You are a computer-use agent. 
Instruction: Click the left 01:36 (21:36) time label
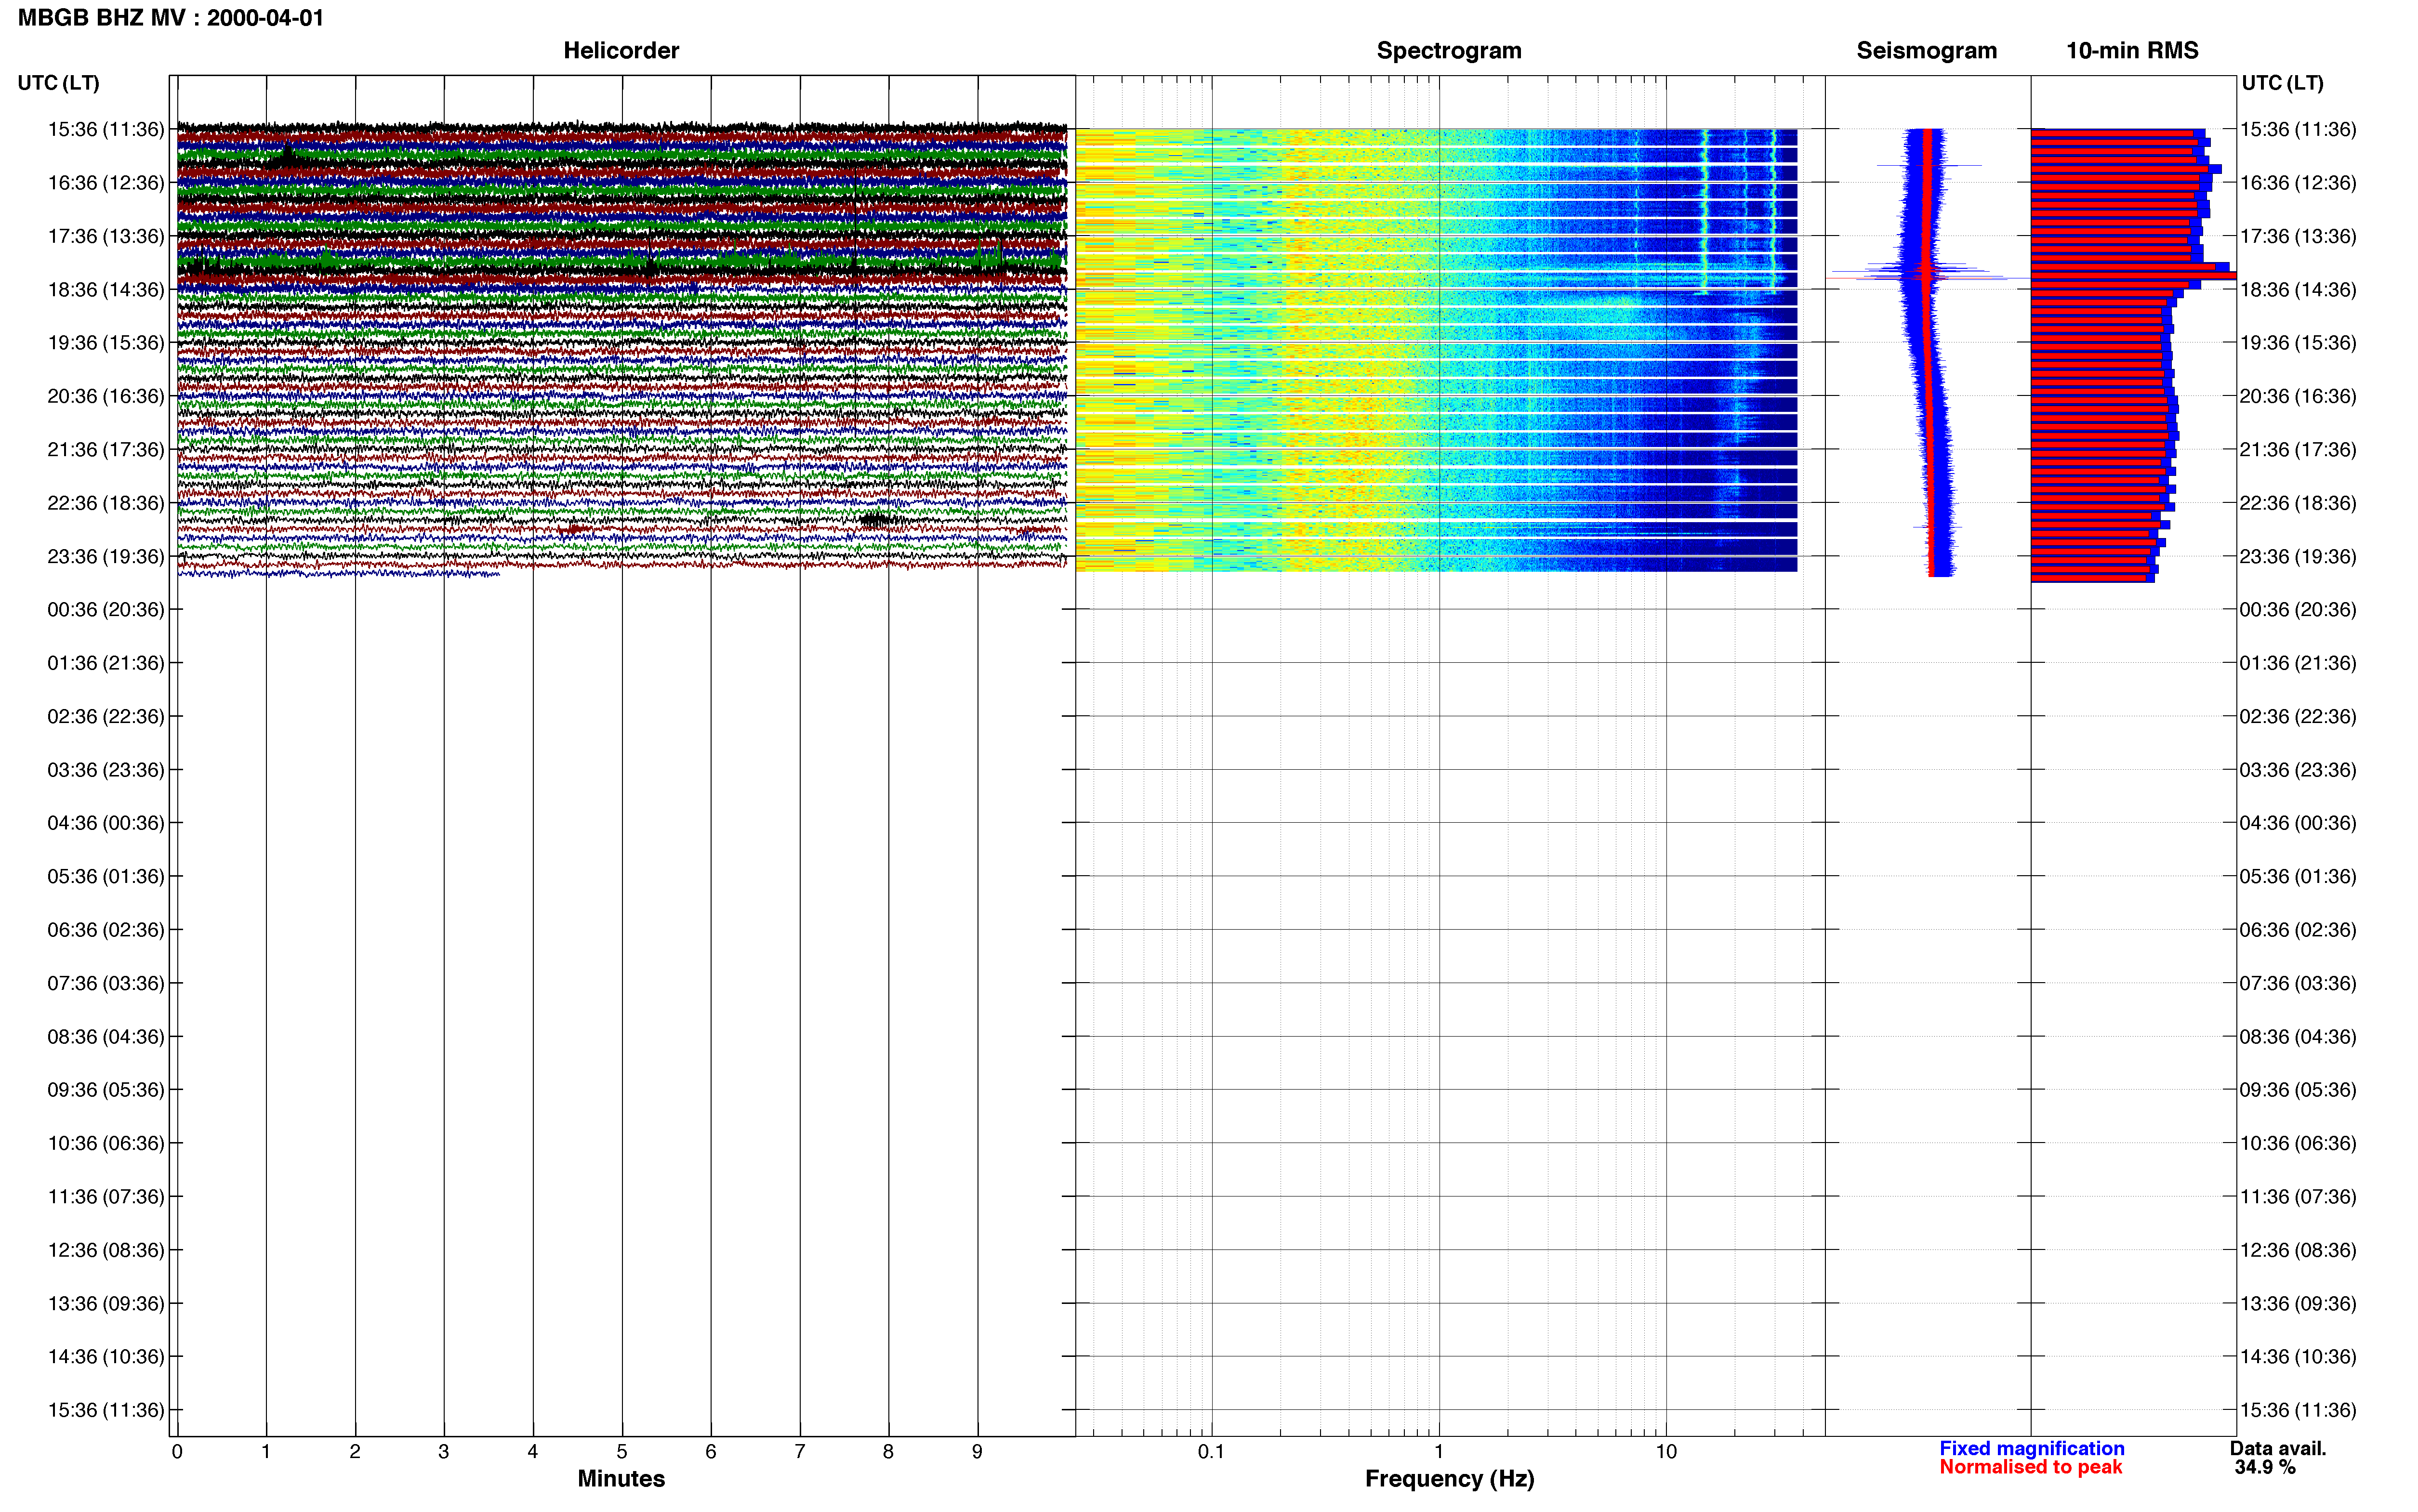[x=106, y=662]
